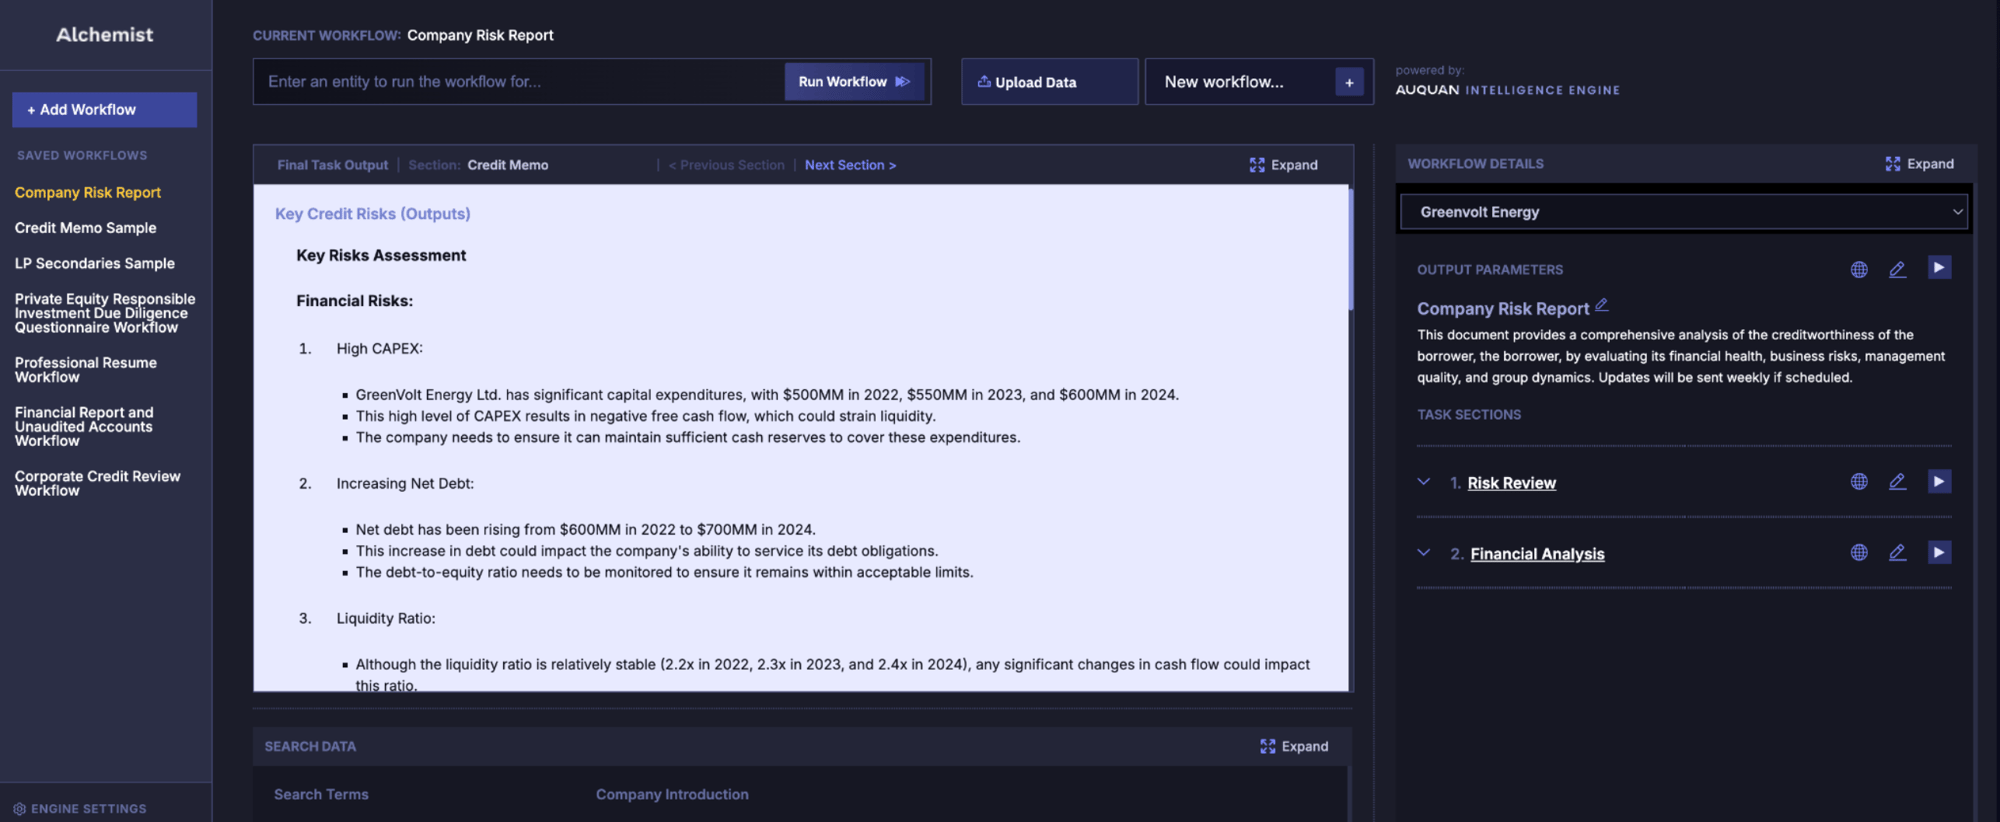Open the Financial Analysis link

click(1537, 554)
